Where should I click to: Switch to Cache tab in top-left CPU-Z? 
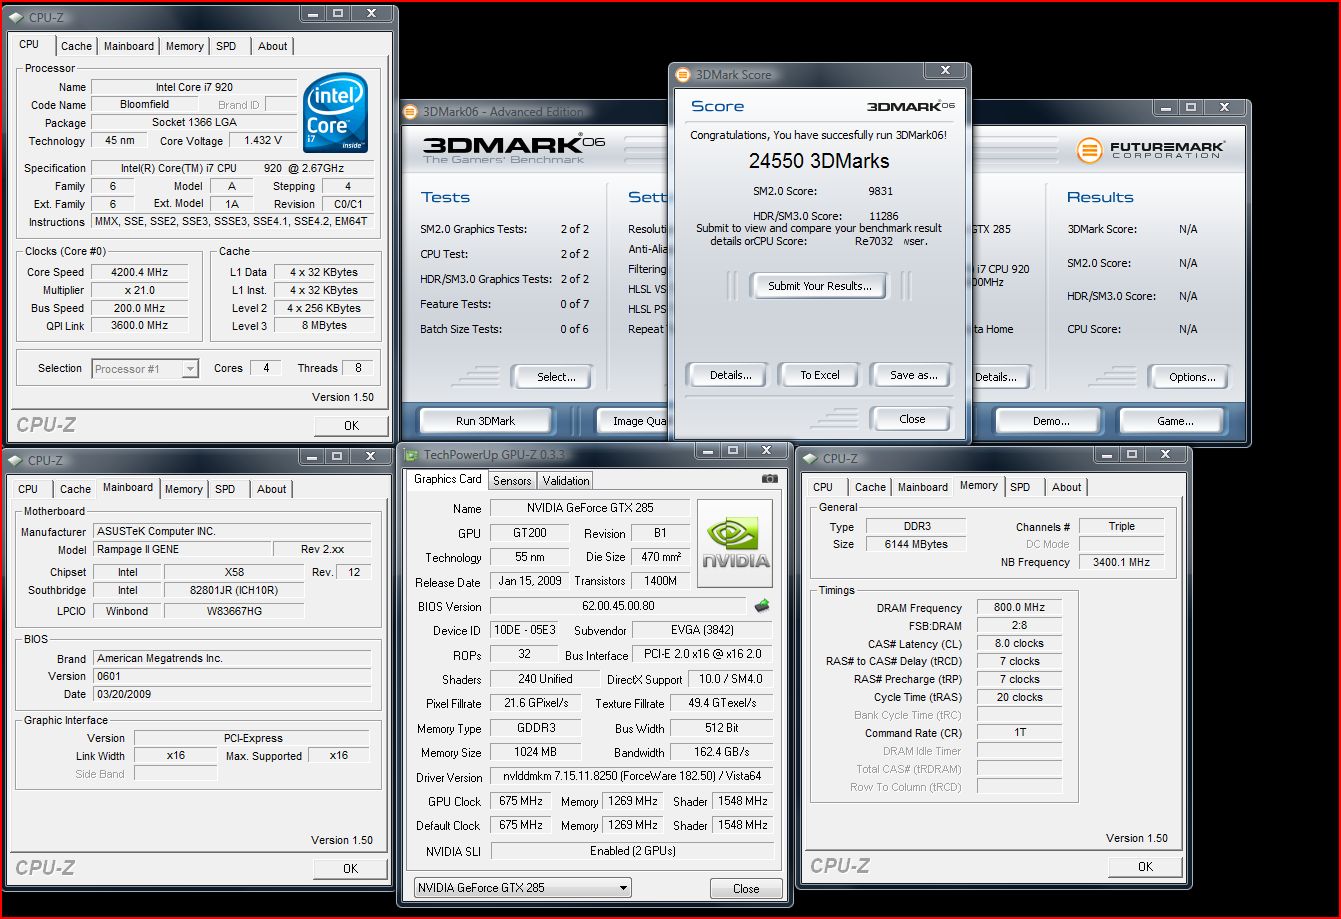tap(76, 46)
